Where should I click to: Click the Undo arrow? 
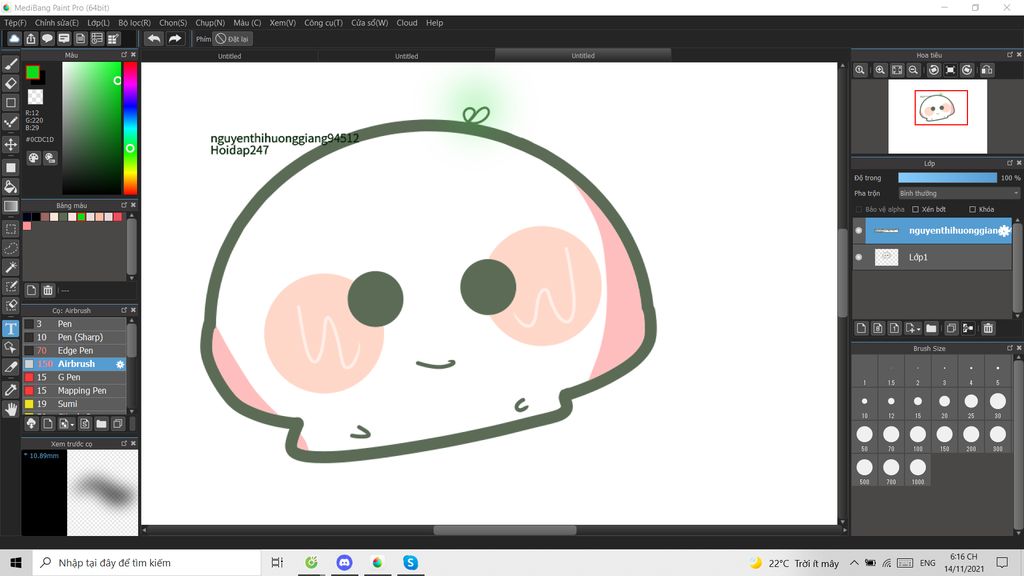pyautogui.click(x=154, y=39)
